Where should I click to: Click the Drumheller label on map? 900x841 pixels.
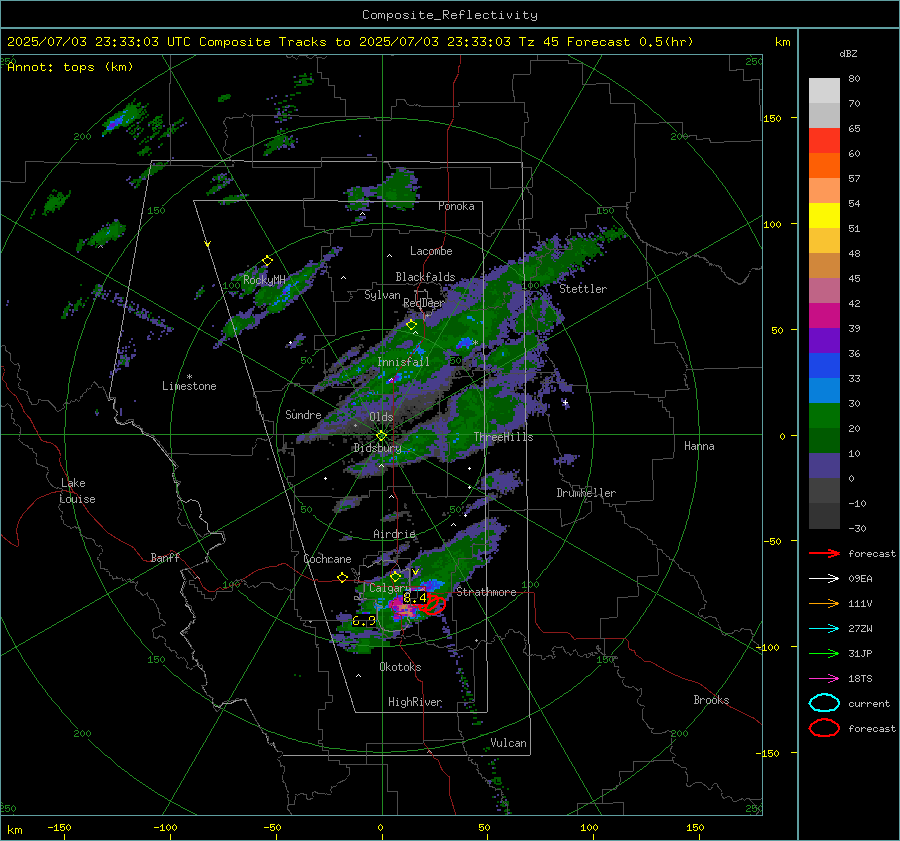pyautogui.click(x=586, y=493)
